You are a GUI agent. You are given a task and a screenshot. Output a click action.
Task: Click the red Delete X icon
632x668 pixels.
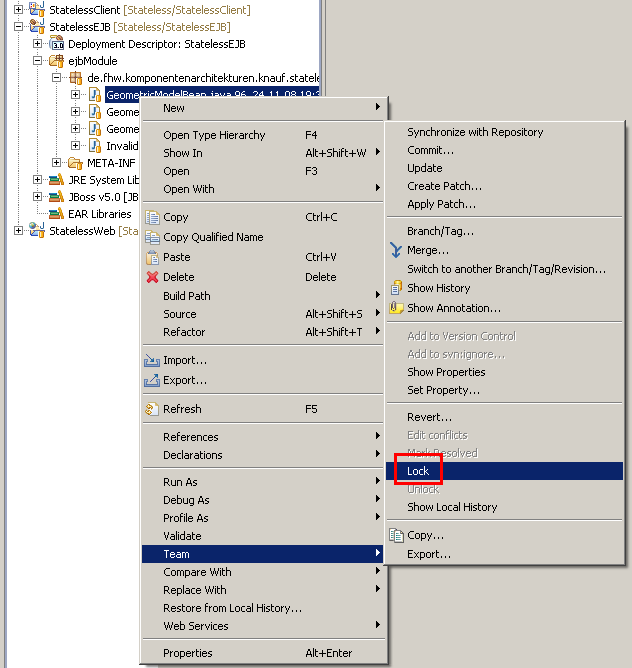[153, 277]
